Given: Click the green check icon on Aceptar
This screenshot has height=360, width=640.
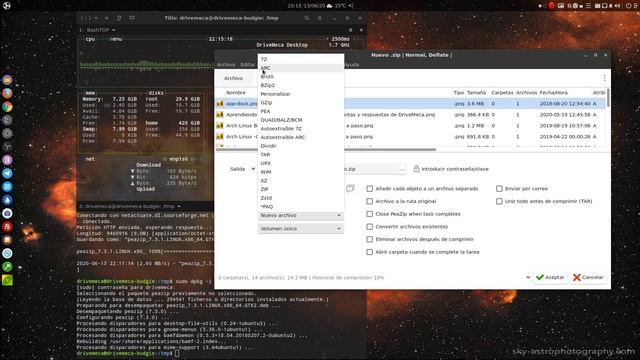Looking at the screenshot, I should click(540, 277).
